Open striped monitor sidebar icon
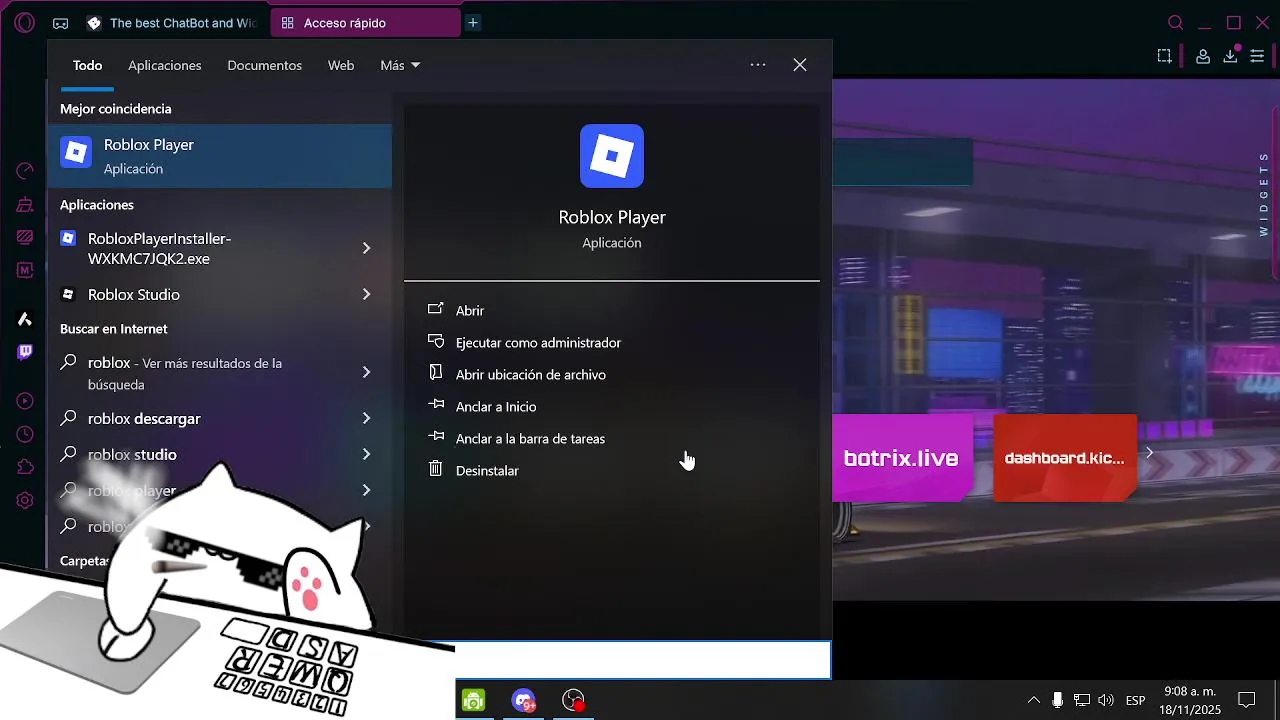 [x=25, y=237]
